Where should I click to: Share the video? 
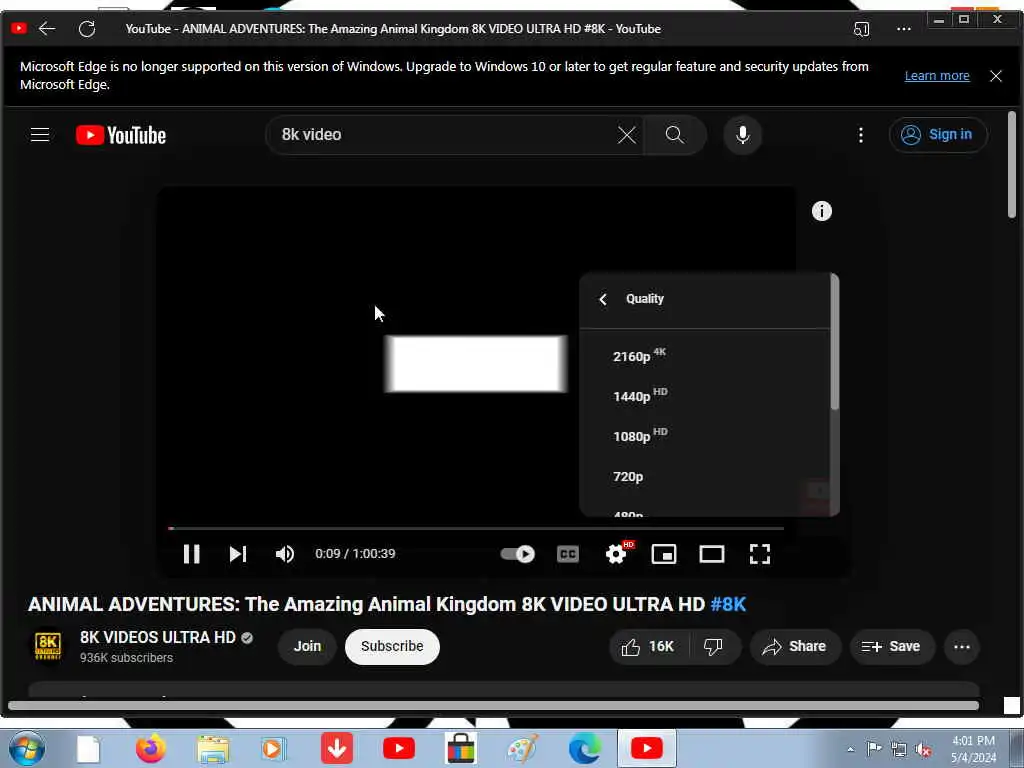794,647
